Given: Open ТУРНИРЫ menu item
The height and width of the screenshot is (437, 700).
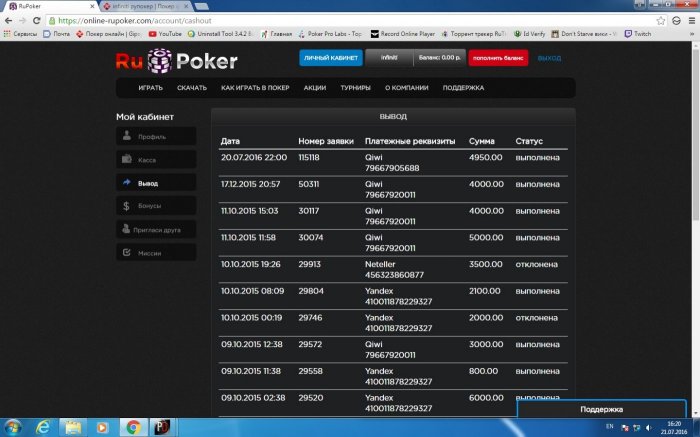Looking at the screenshot, I should pos(355,88).
